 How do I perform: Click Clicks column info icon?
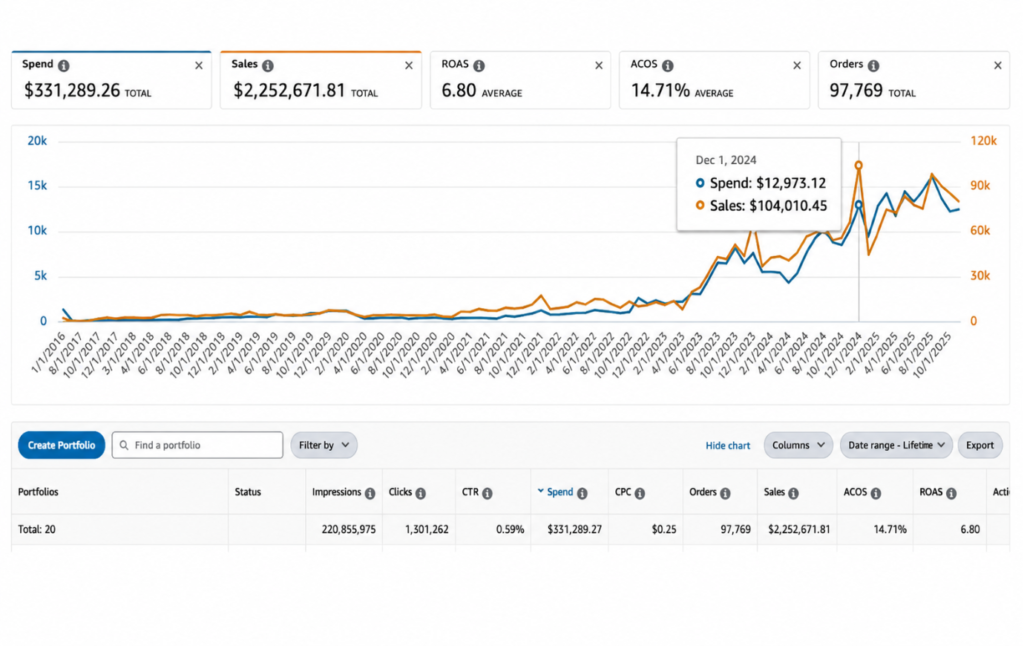[421, 493]
